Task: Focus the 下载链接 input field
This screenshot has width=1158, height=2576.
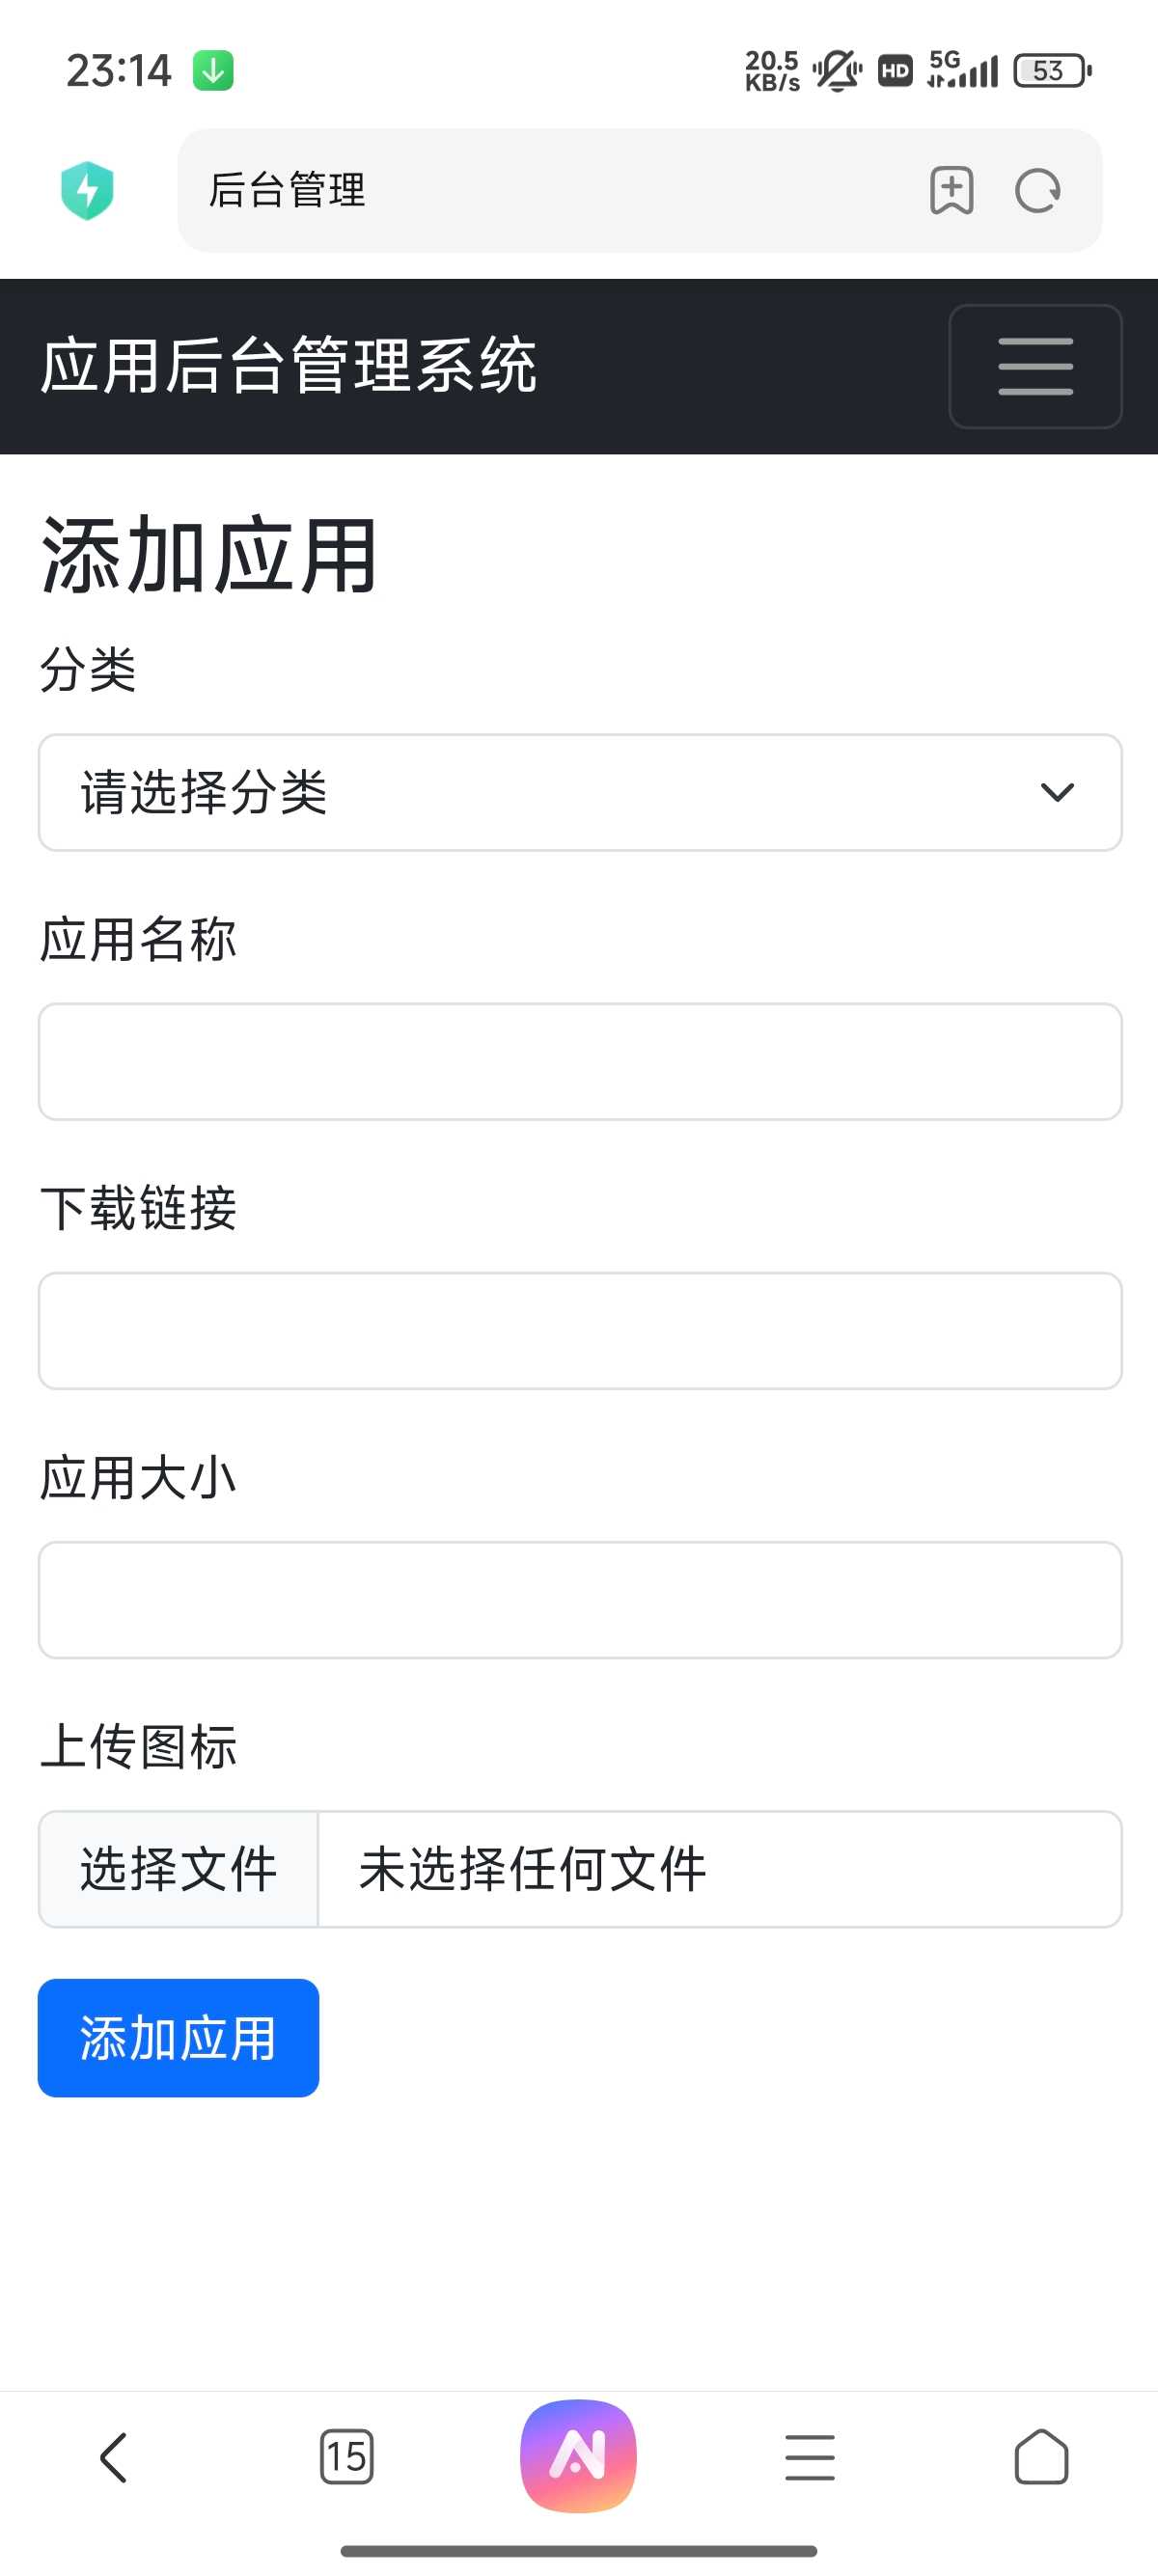Action: pyautogui.click(x=580, y=1330)
